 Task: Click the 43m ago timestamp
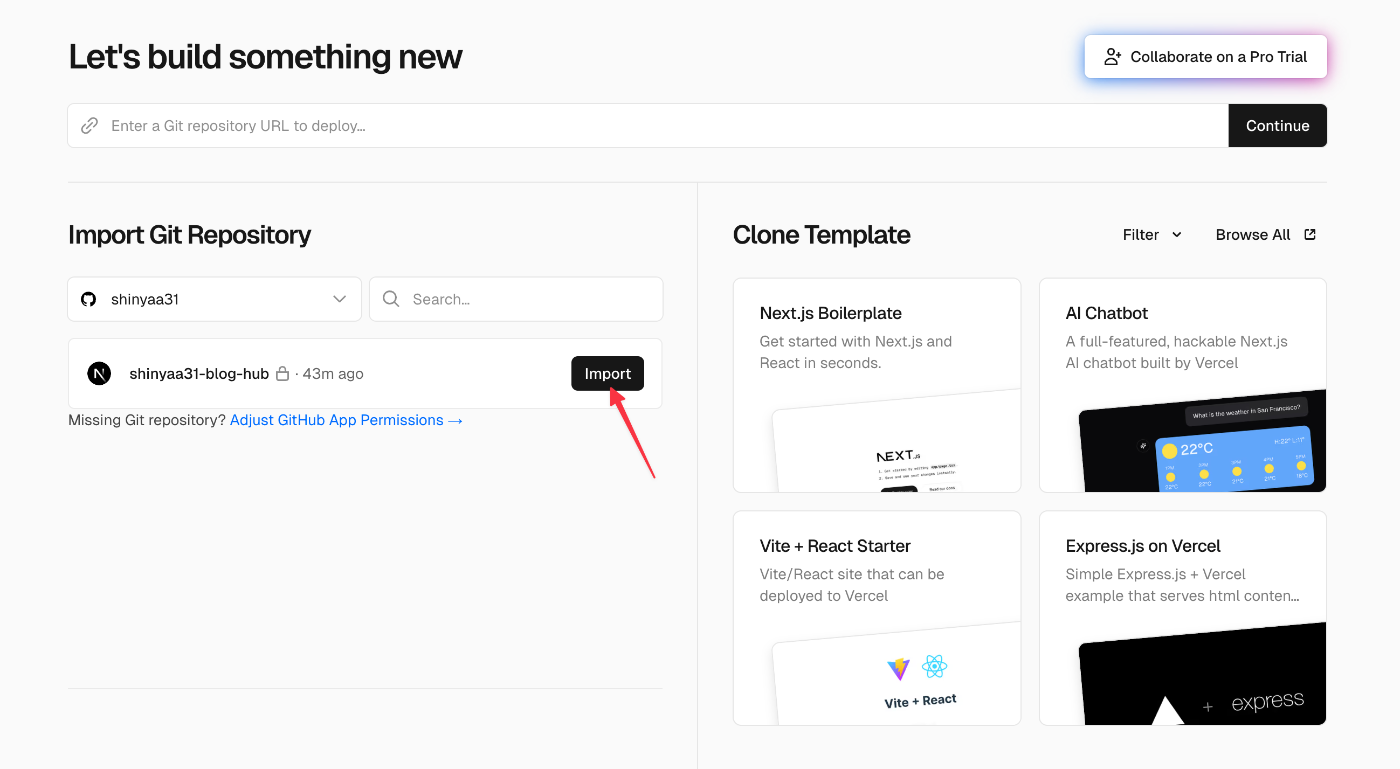333,374
